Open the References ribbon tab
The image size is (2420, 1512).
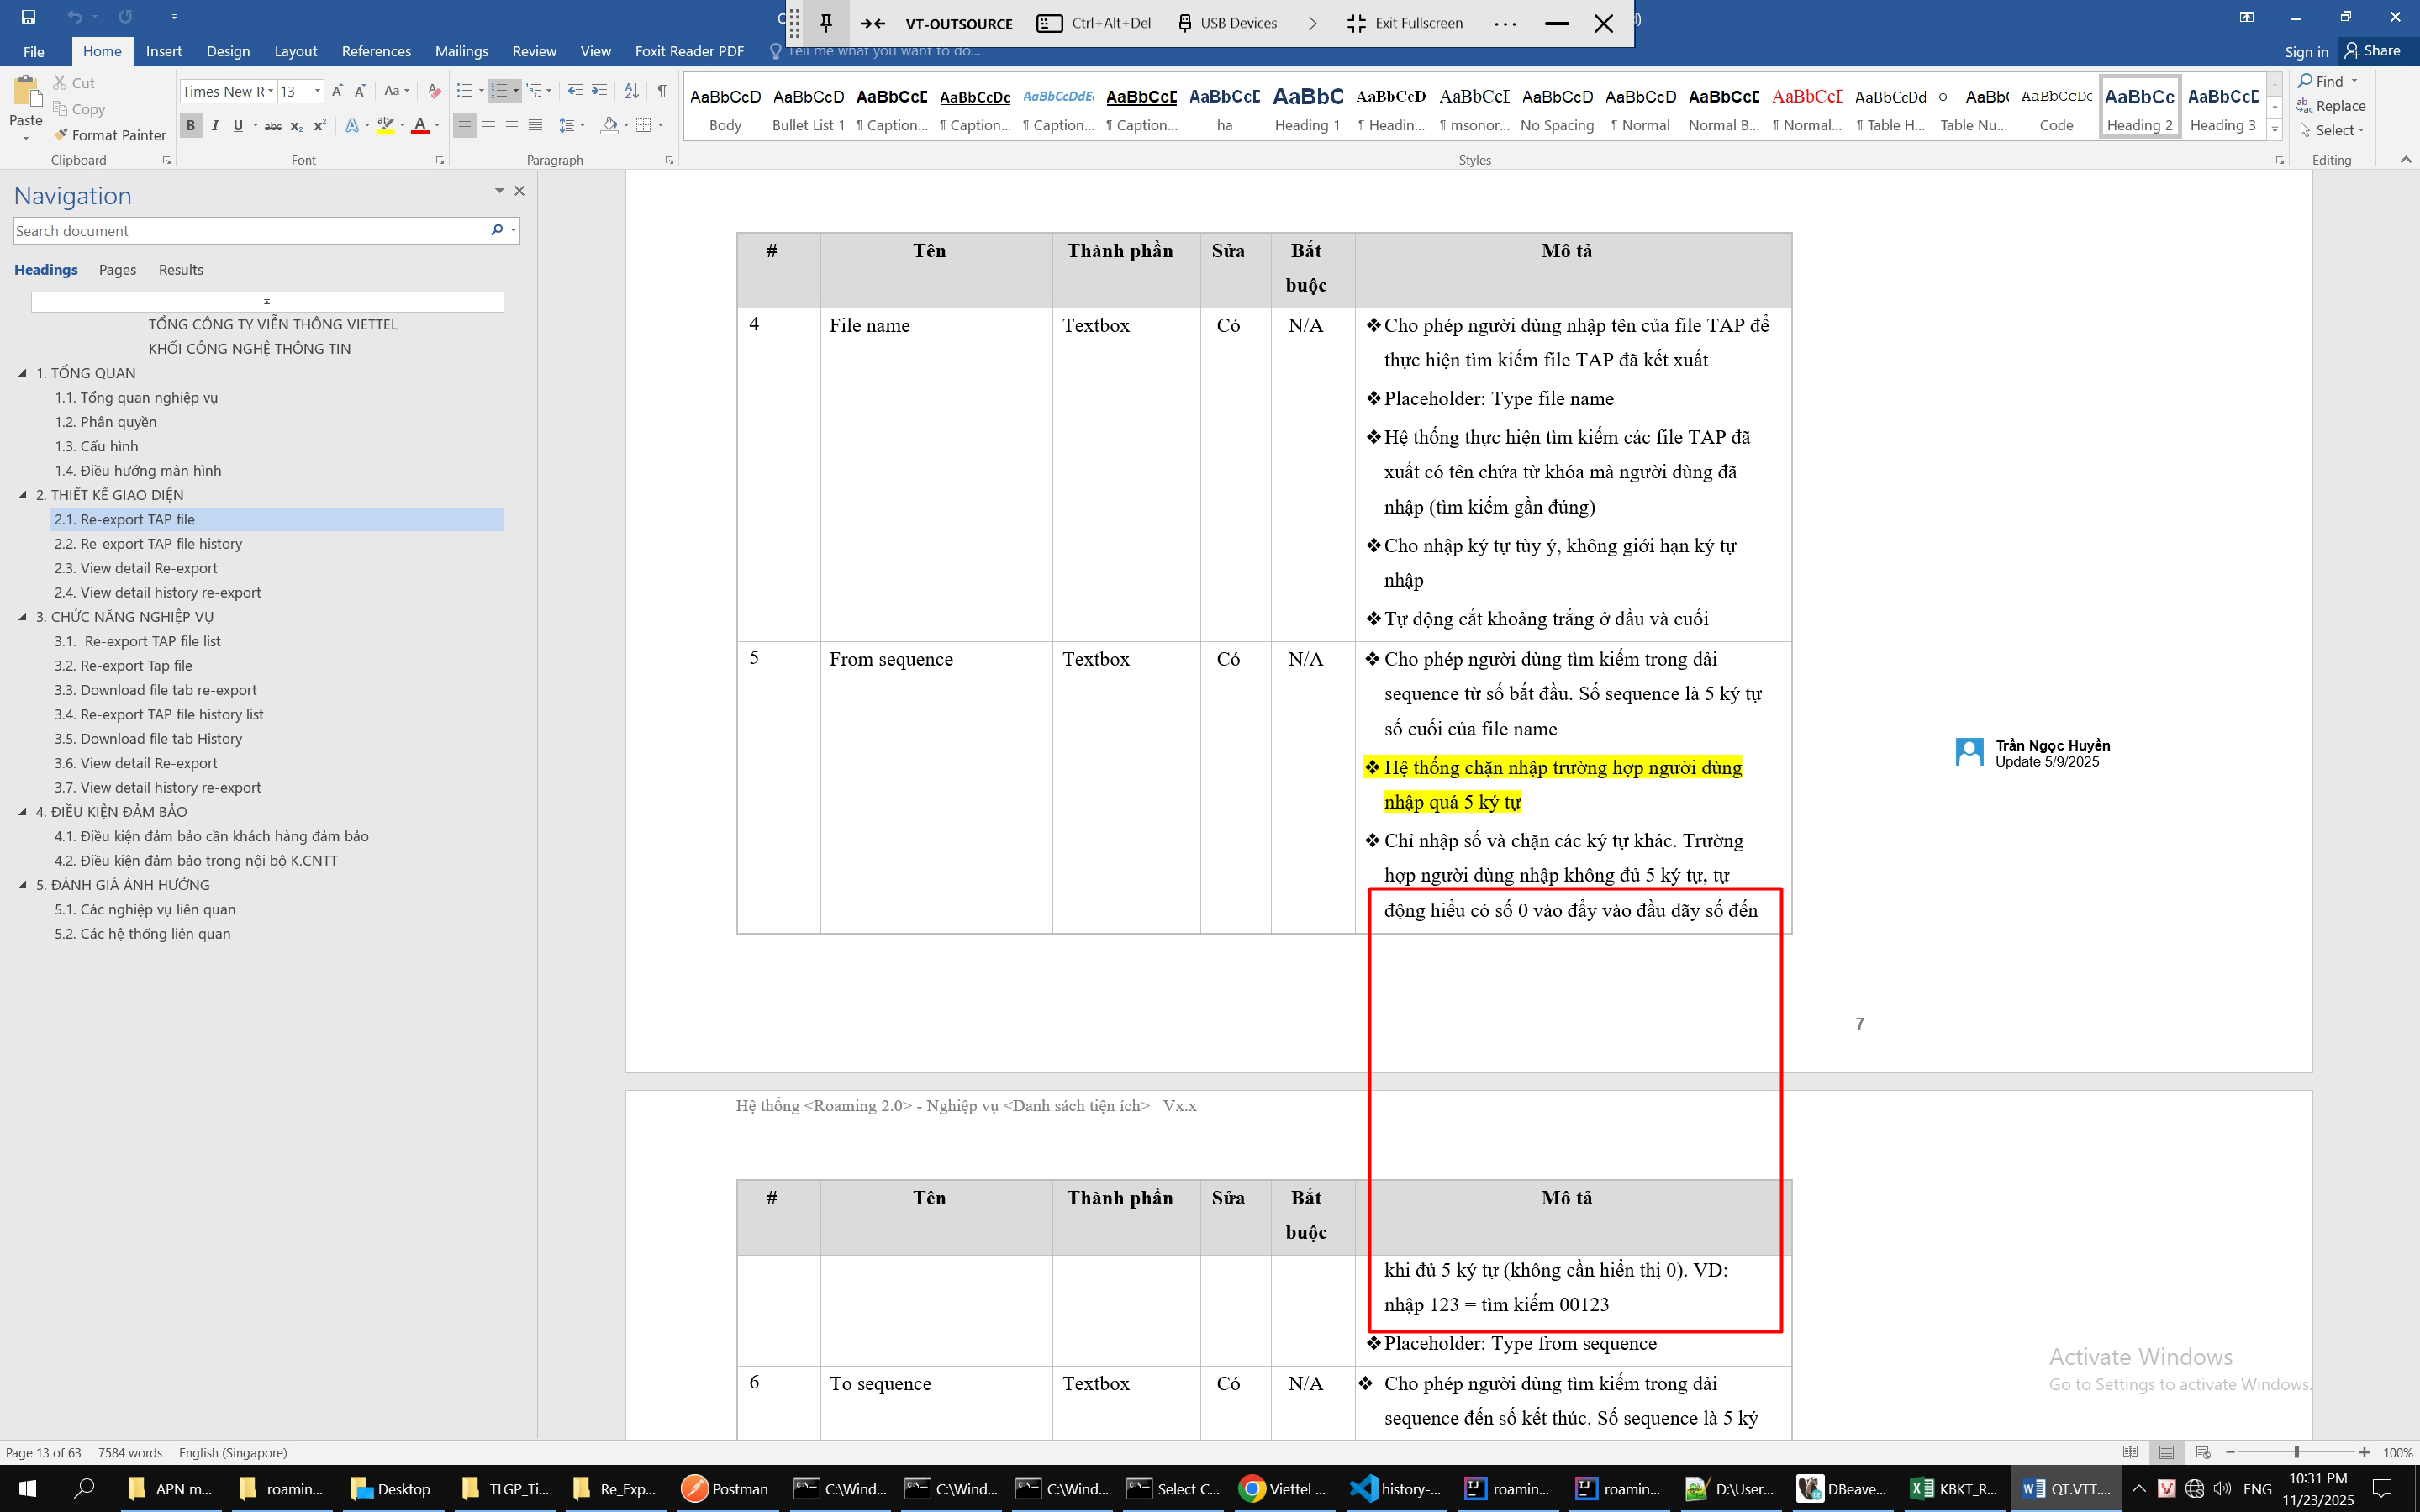(x=376, y=51)
